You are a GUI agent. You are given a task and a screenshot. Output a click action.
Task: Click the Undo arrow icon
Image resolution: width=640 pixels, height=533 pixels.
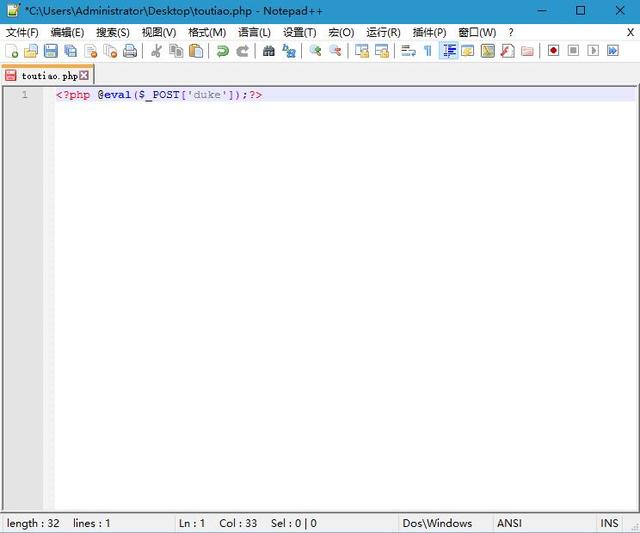222,51
